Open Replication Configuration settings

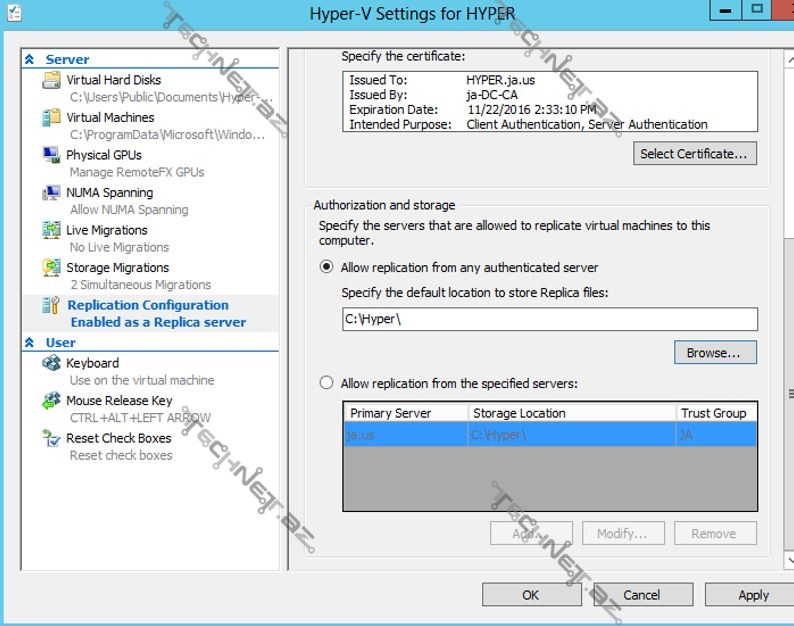147,305
